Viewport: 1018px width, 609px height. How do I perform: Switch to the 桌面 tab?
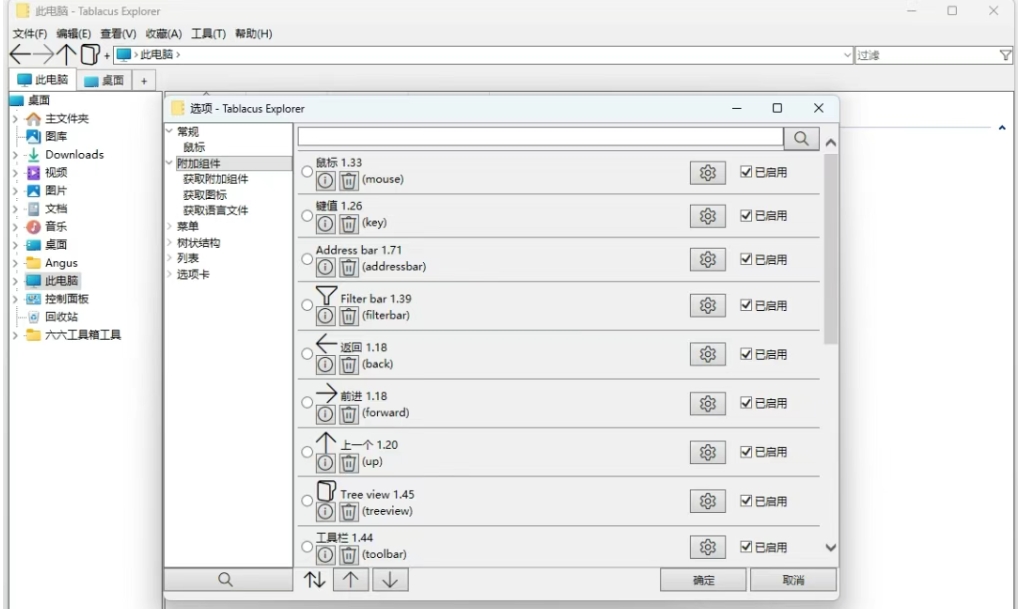[105, 81]
